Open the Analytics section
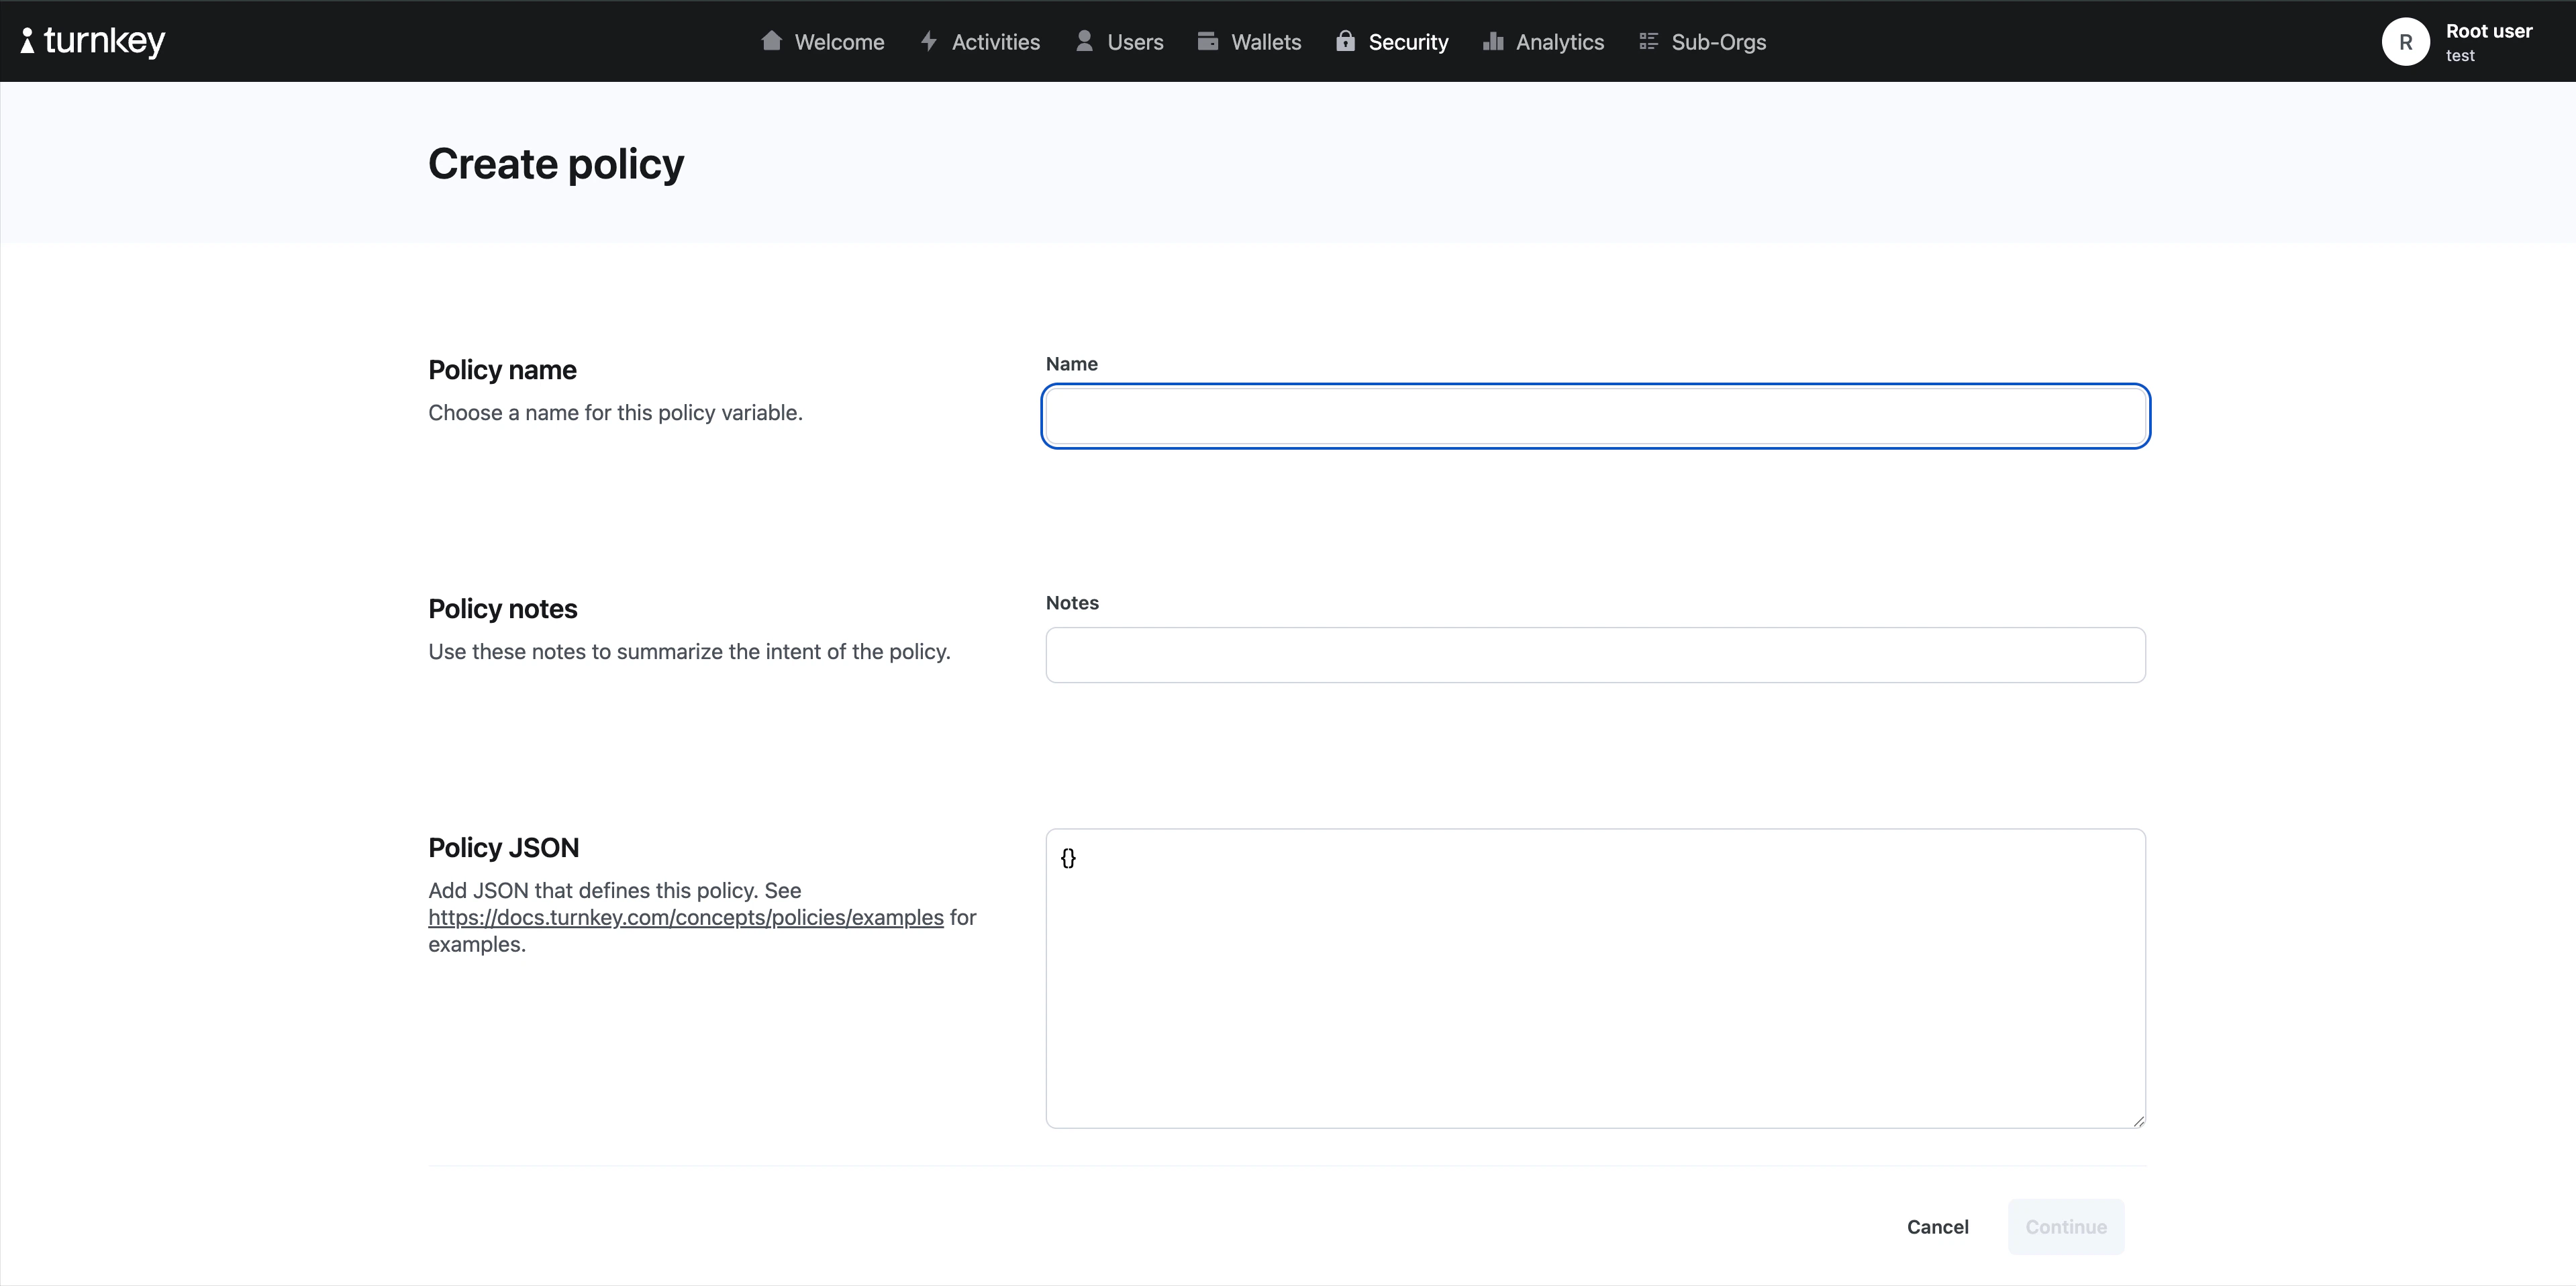The image size is (2576, 1286). tap(1559, 42)
